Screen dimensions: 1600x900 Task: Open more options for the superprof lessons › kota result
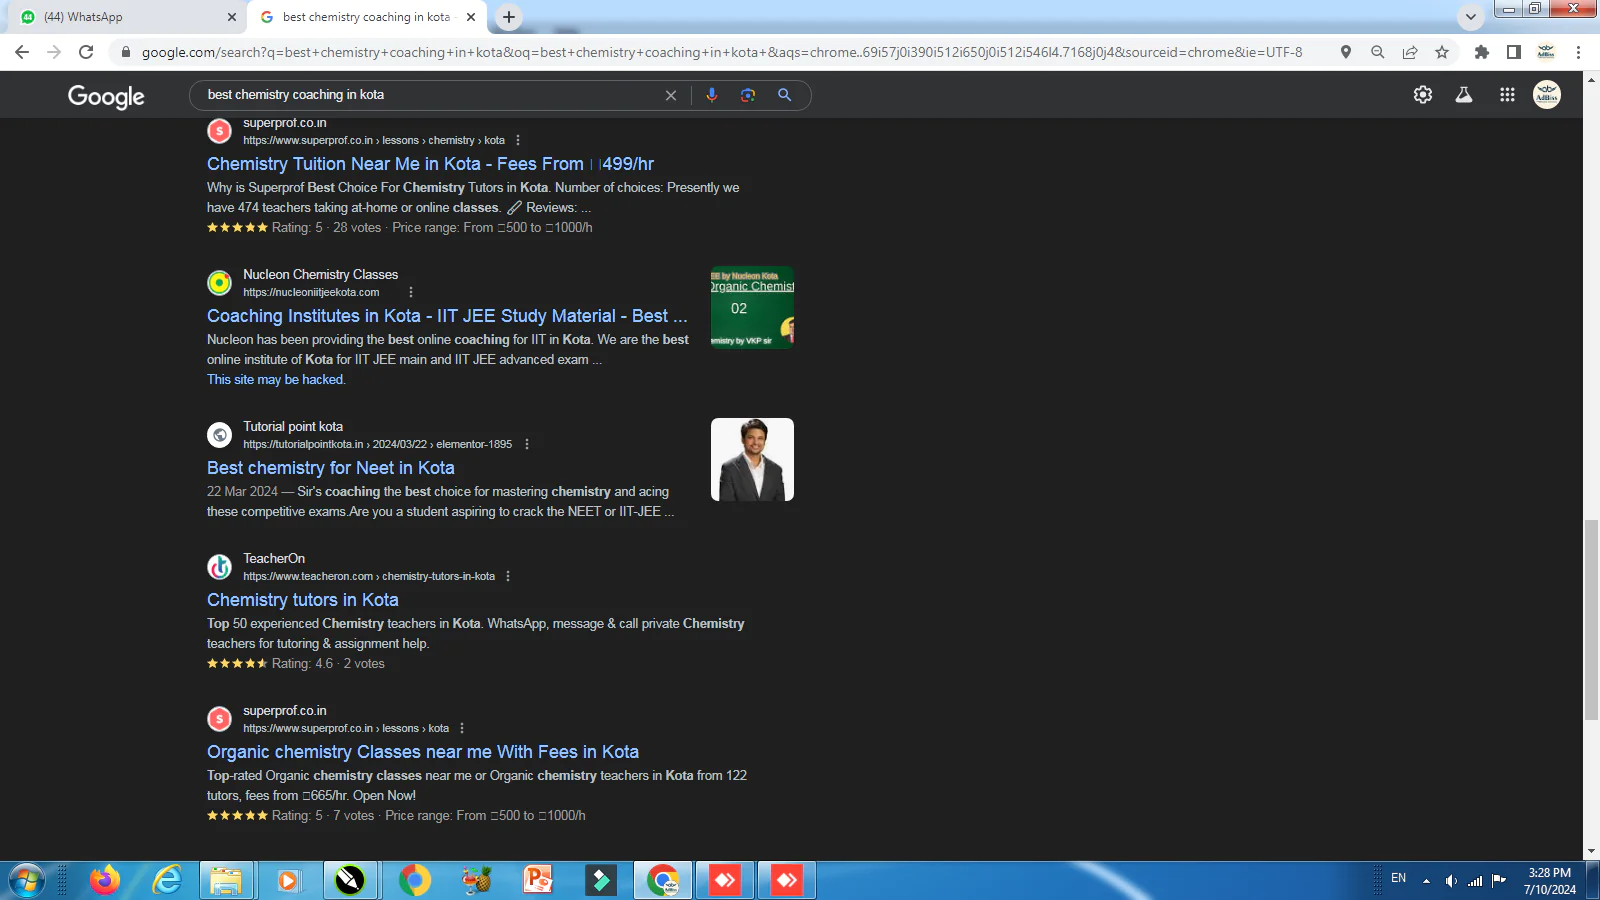tap(462, 729)
